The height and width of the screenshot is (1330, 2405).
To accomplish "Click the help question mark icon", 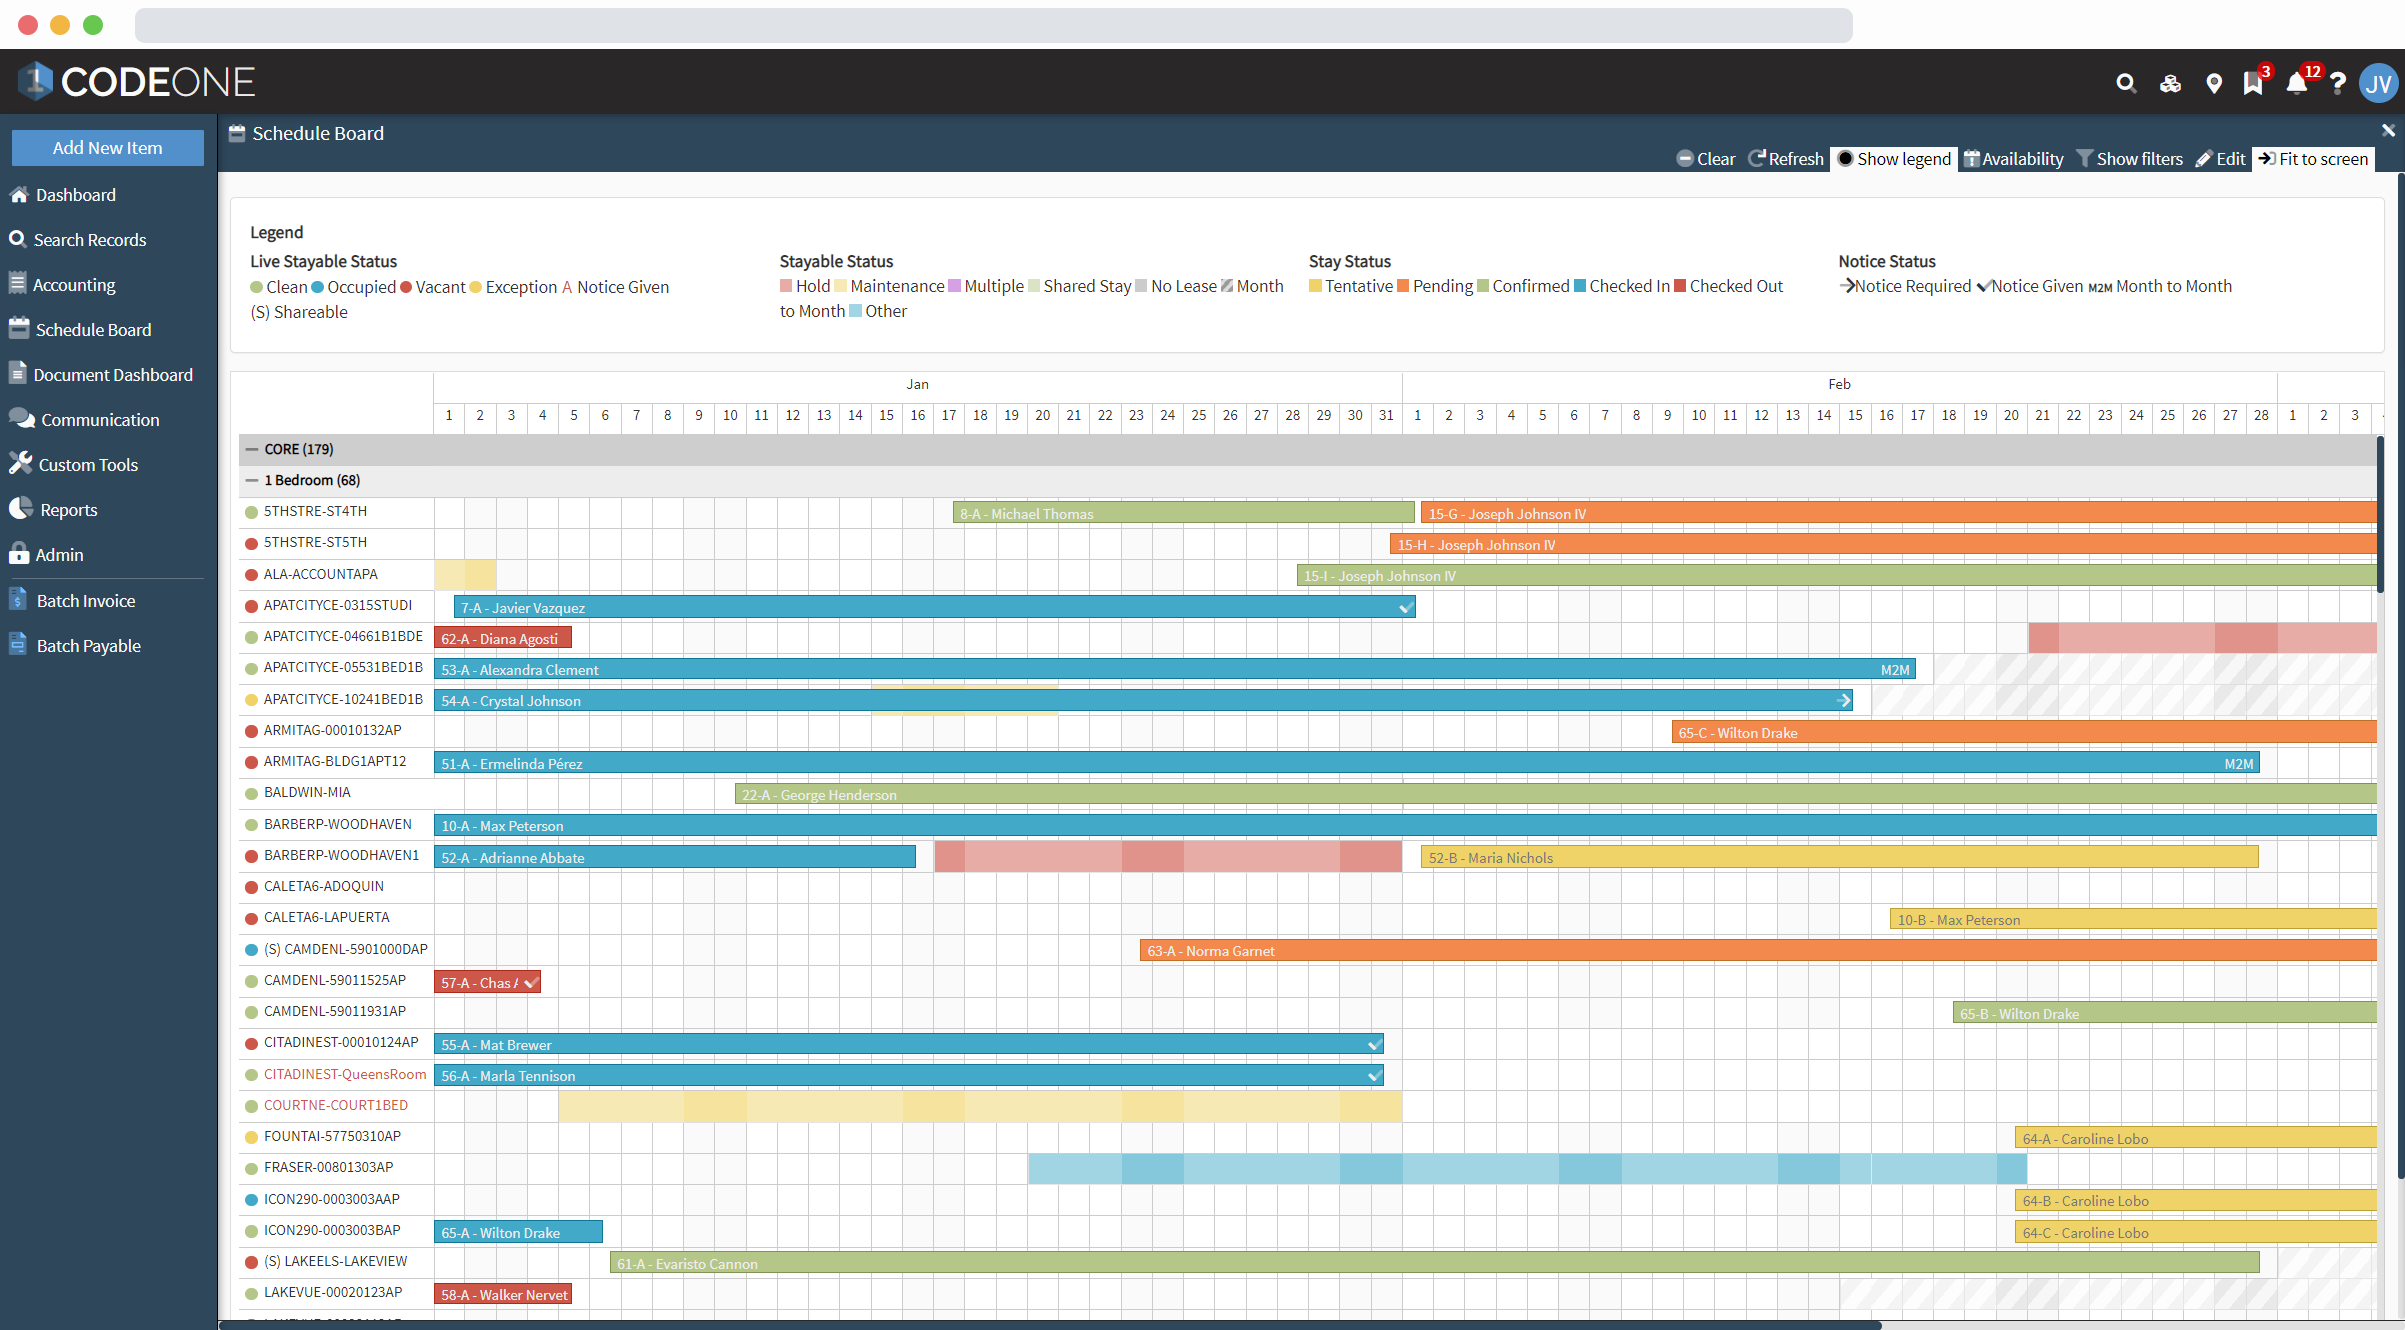I will [2338, 83].
